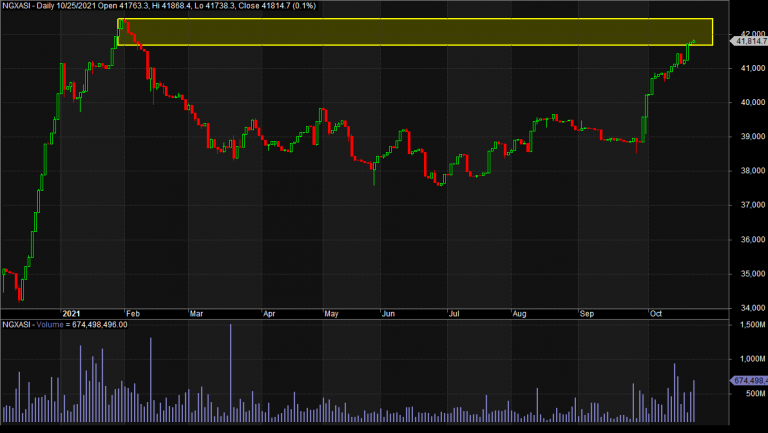Click the 1,000M volume axis label

[x=753, y=359]
